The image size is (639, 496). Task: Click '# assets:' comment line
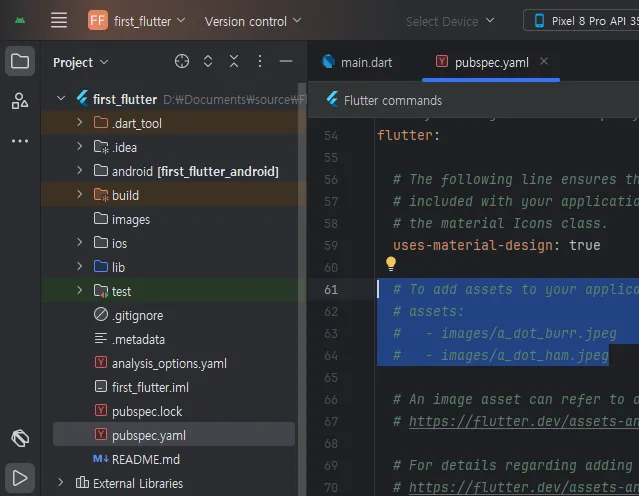428,311
